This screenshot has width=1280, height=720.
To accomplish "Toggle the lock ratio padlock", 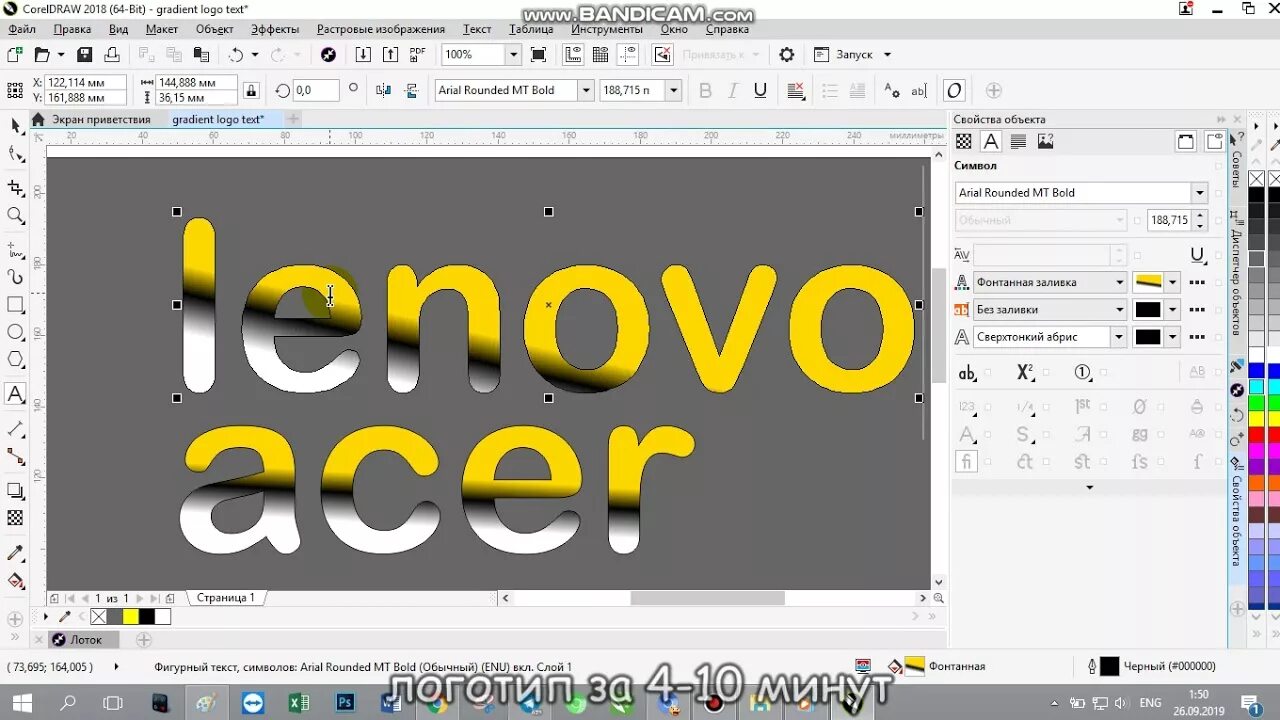I will pyautogui.click(x=251, y=90).
